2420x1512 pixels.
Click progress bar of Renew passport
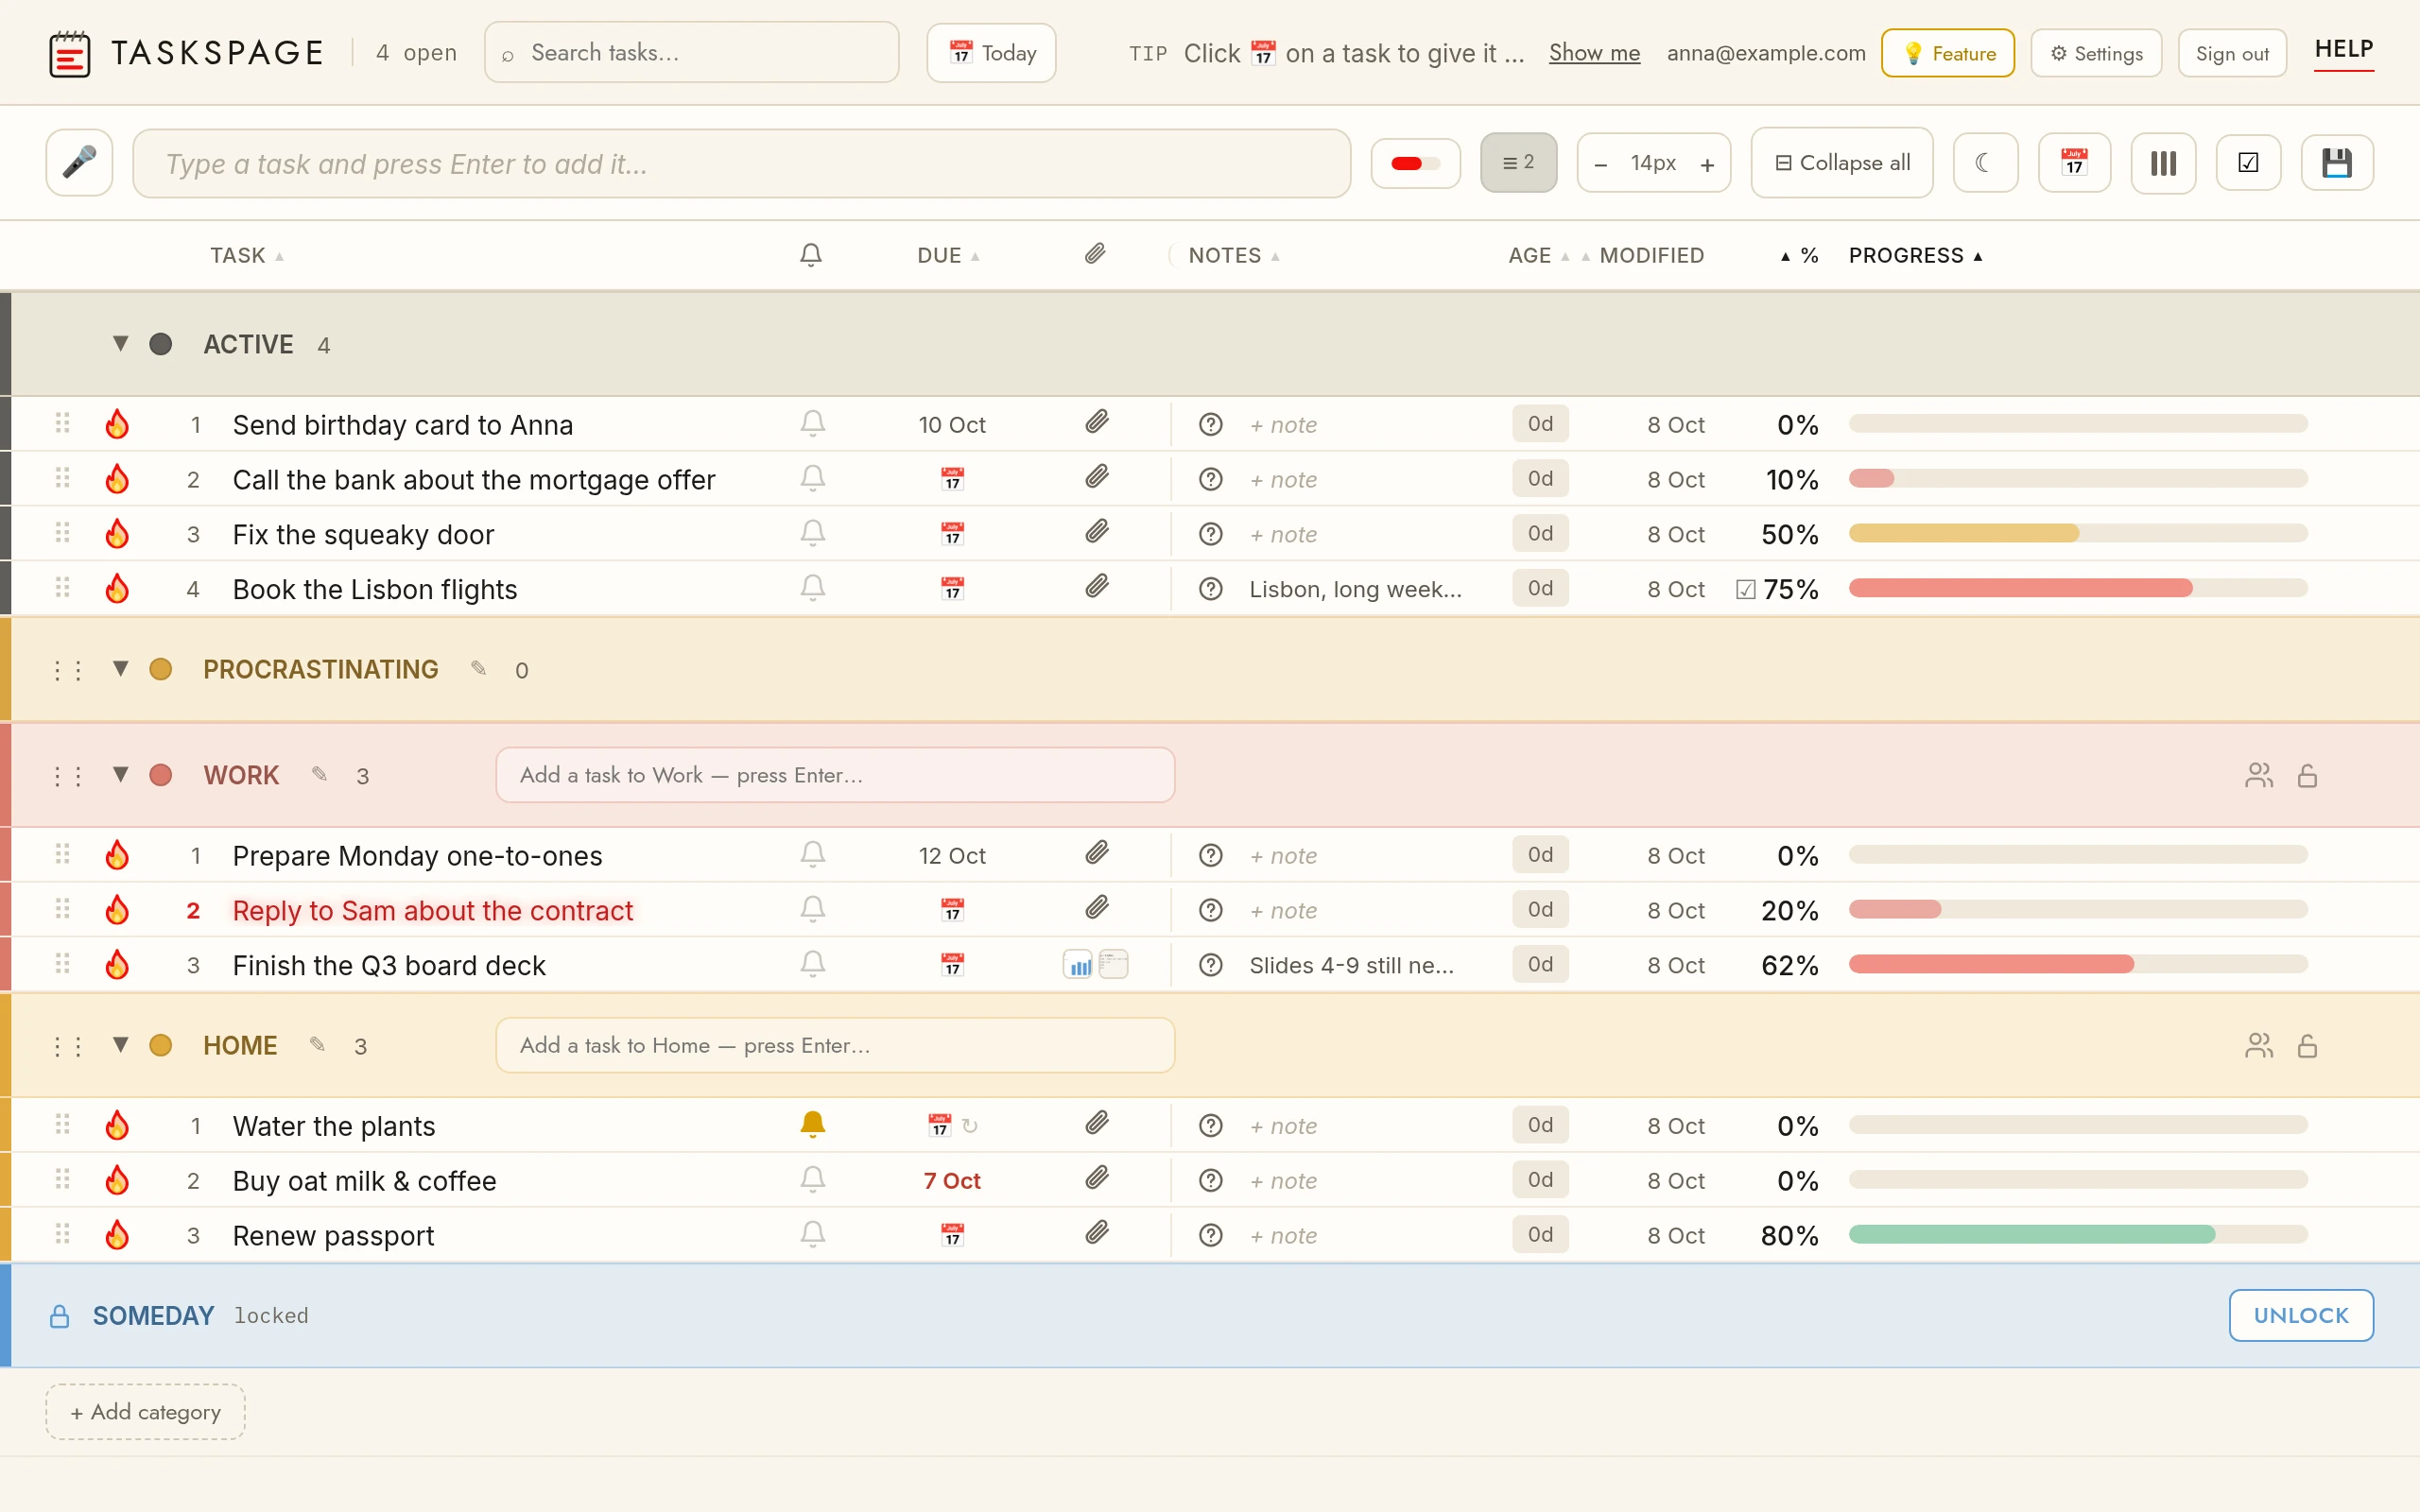(2077, 1234)
